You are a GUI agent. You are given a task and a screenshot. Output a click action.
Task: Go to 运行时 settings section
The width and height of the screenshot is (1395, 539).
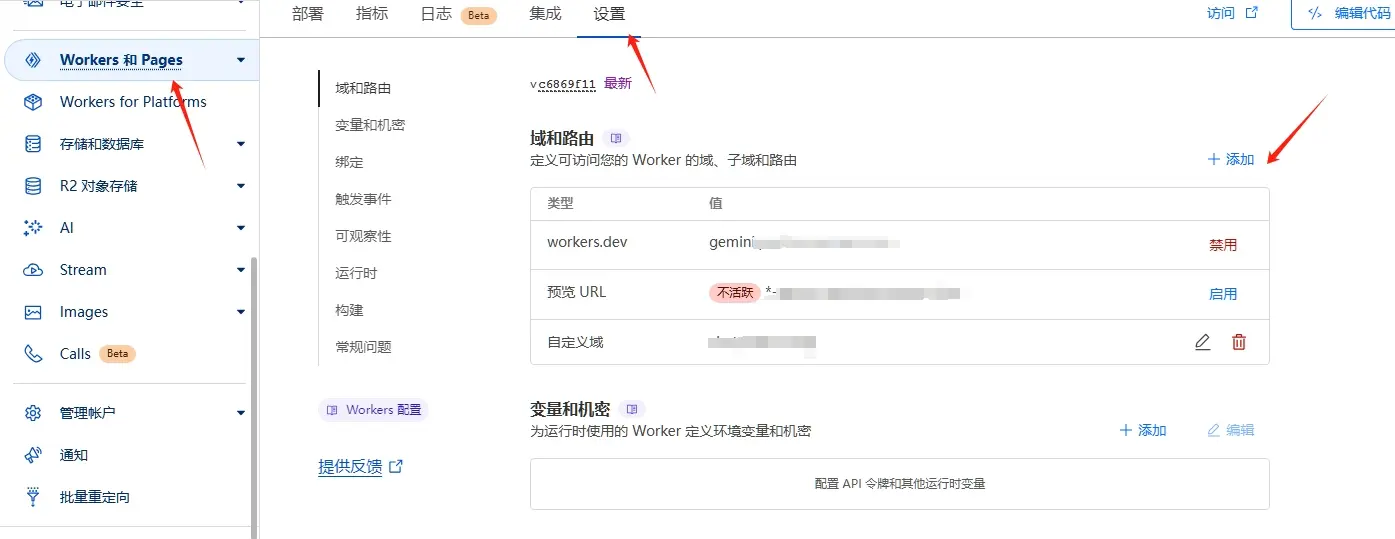pos(356,273)
